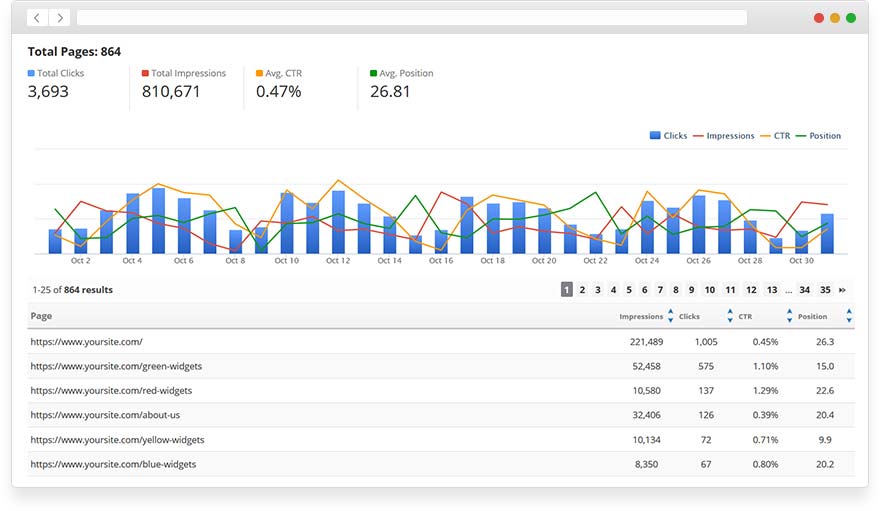The width and height of the screenshot is (880, 511).
Task: Hide the CTR line via legend
Action: tap(775, 136)
